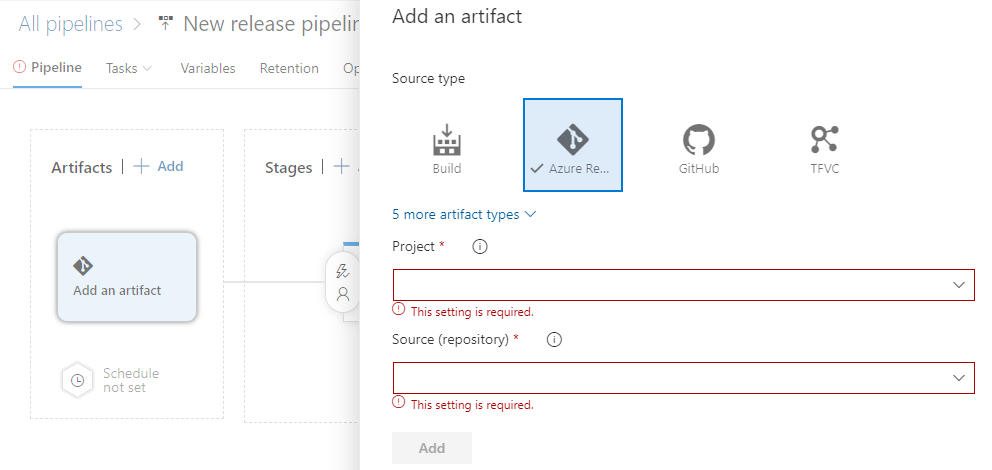Click plus icon next to Stages

point(341,166)
